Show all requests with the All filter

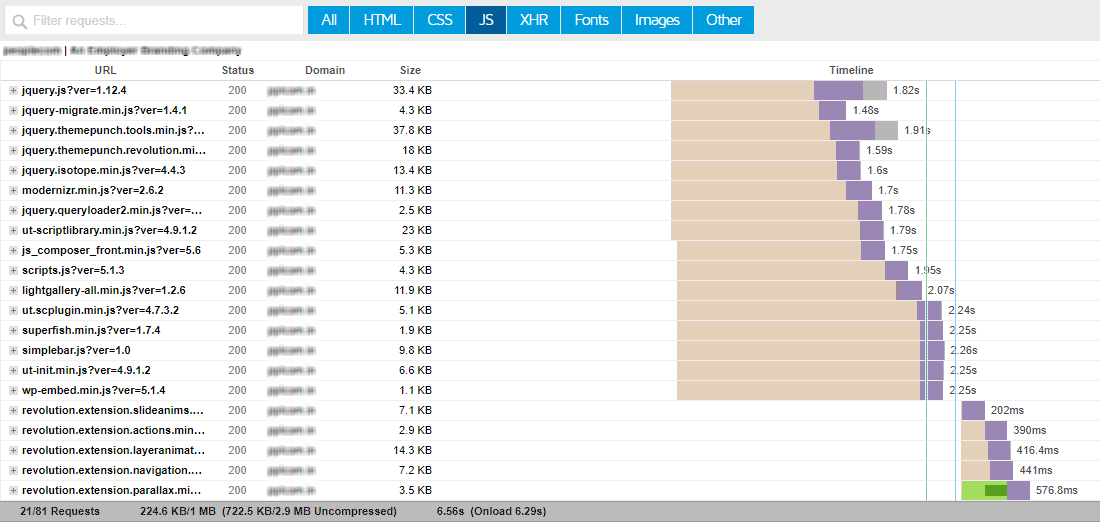[x=329, y=20]
